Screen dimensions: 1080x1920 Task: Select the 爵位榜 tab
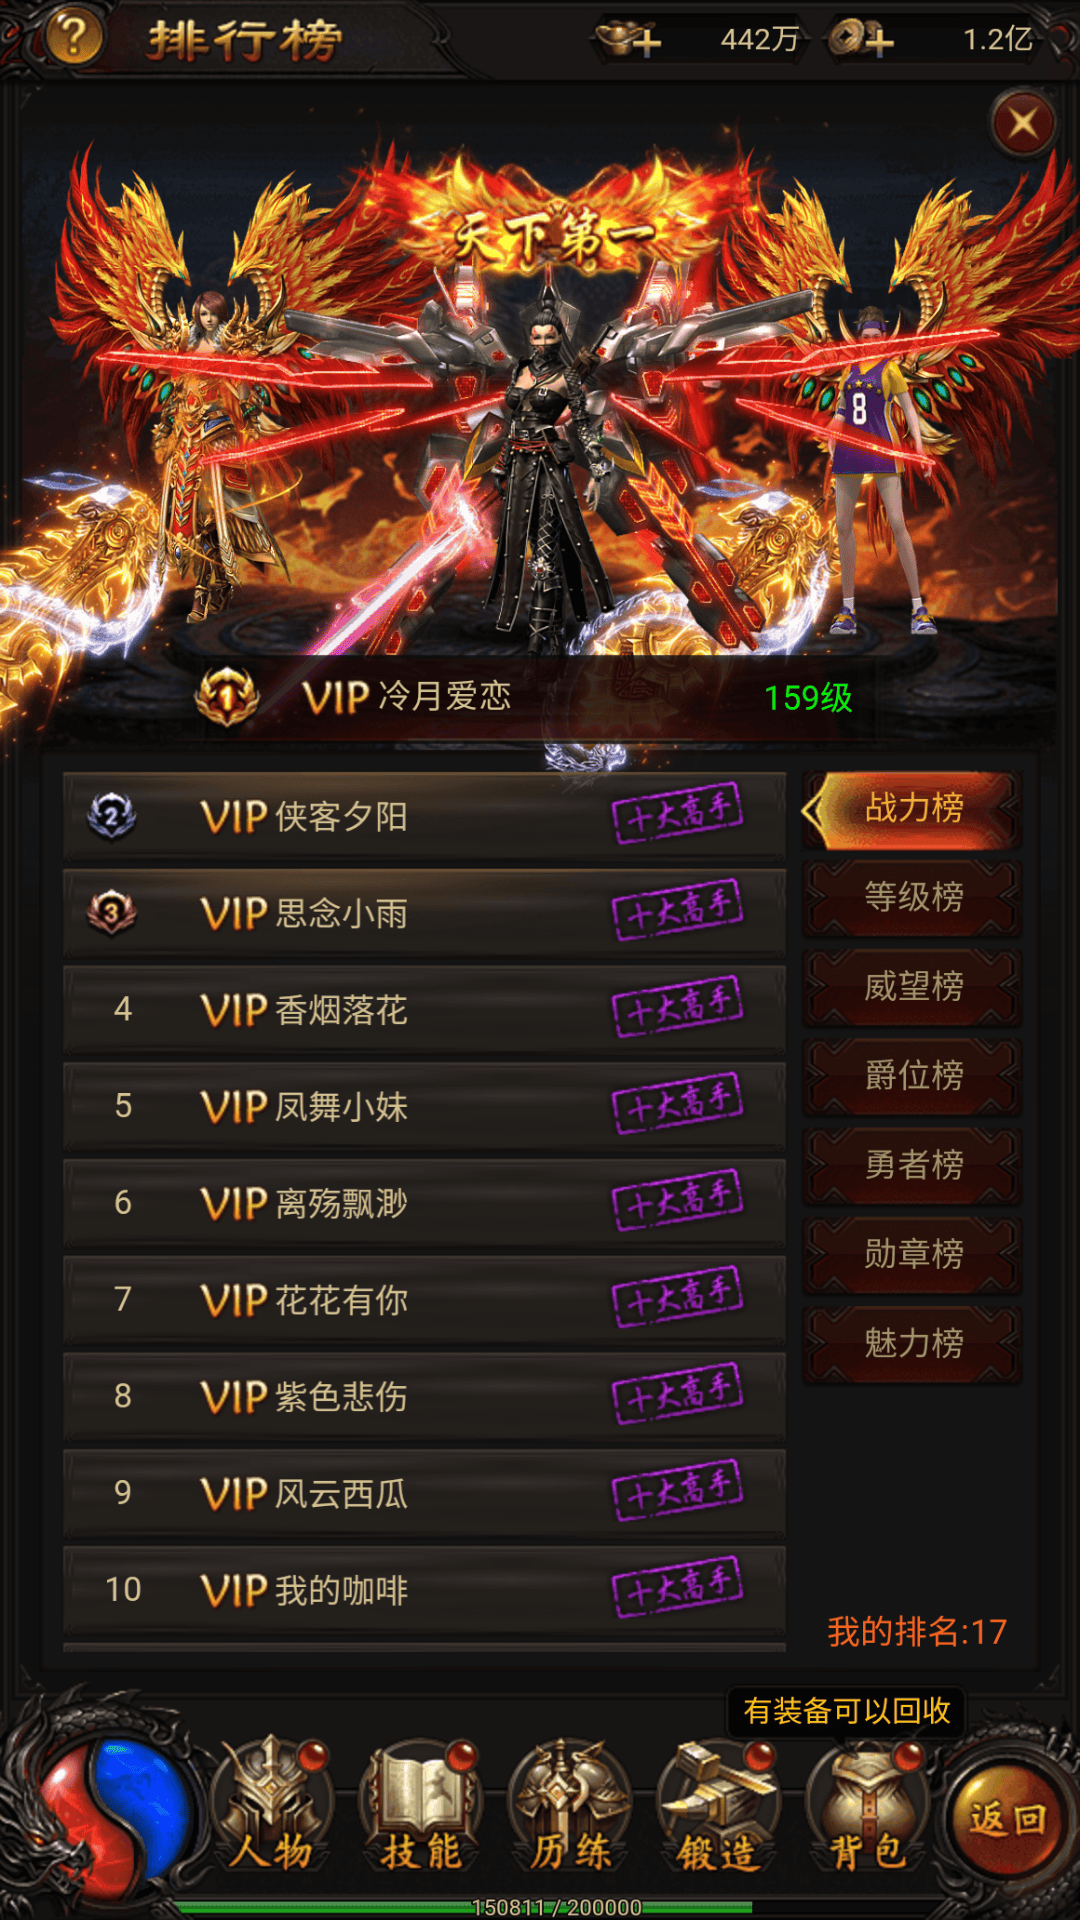pyautogui.click(x=912, y=1076)
